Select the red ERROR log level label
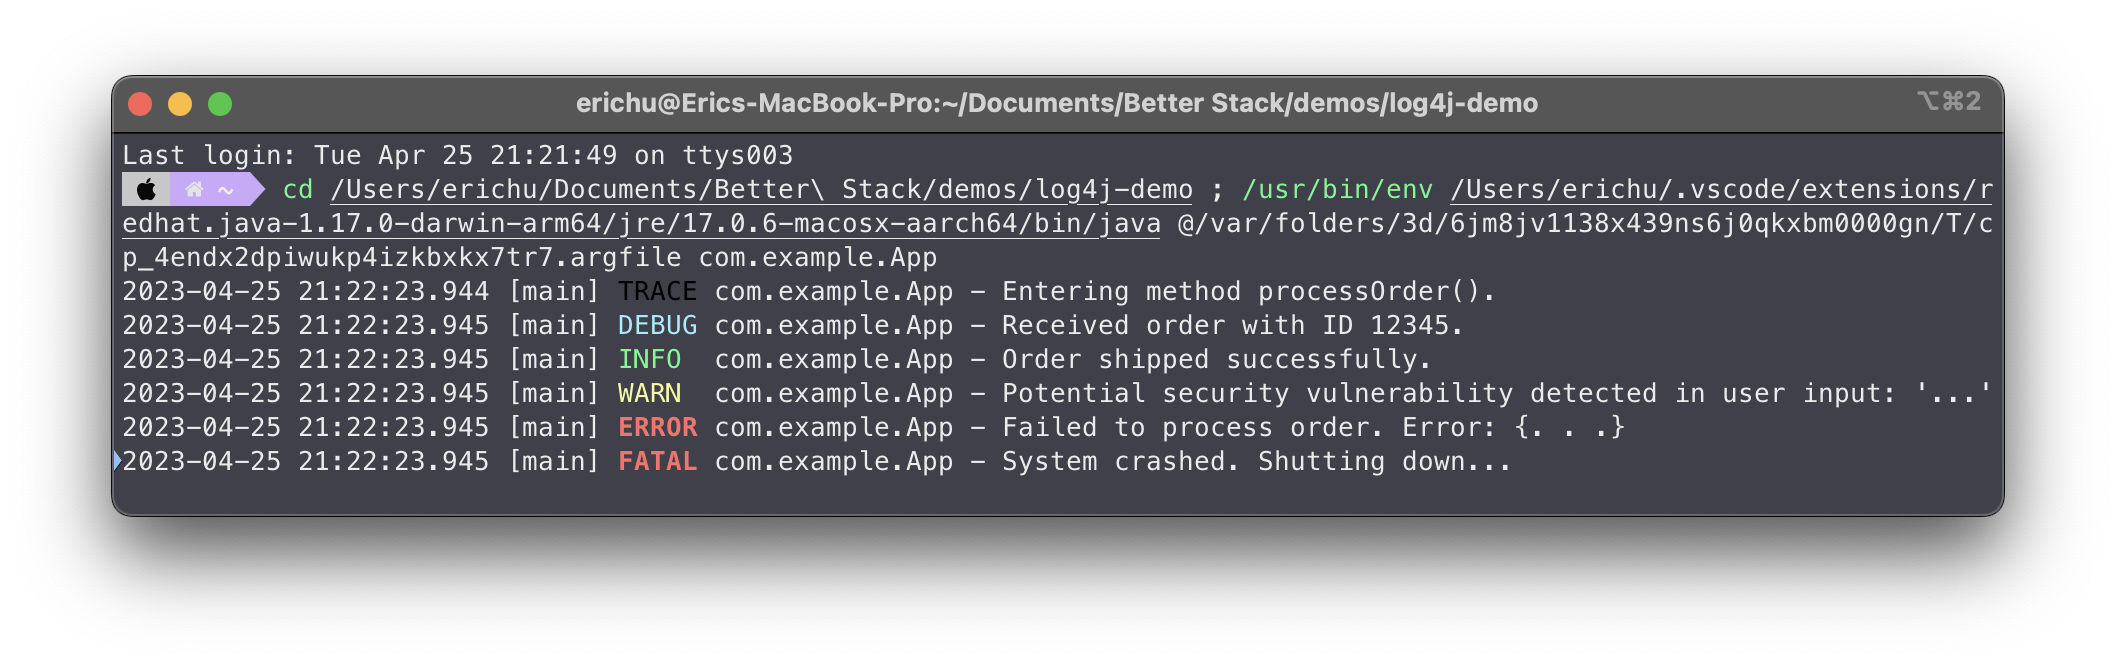The height and width of the screenshot is (664, 2116). pyautogui.click(x=657, y=428)
